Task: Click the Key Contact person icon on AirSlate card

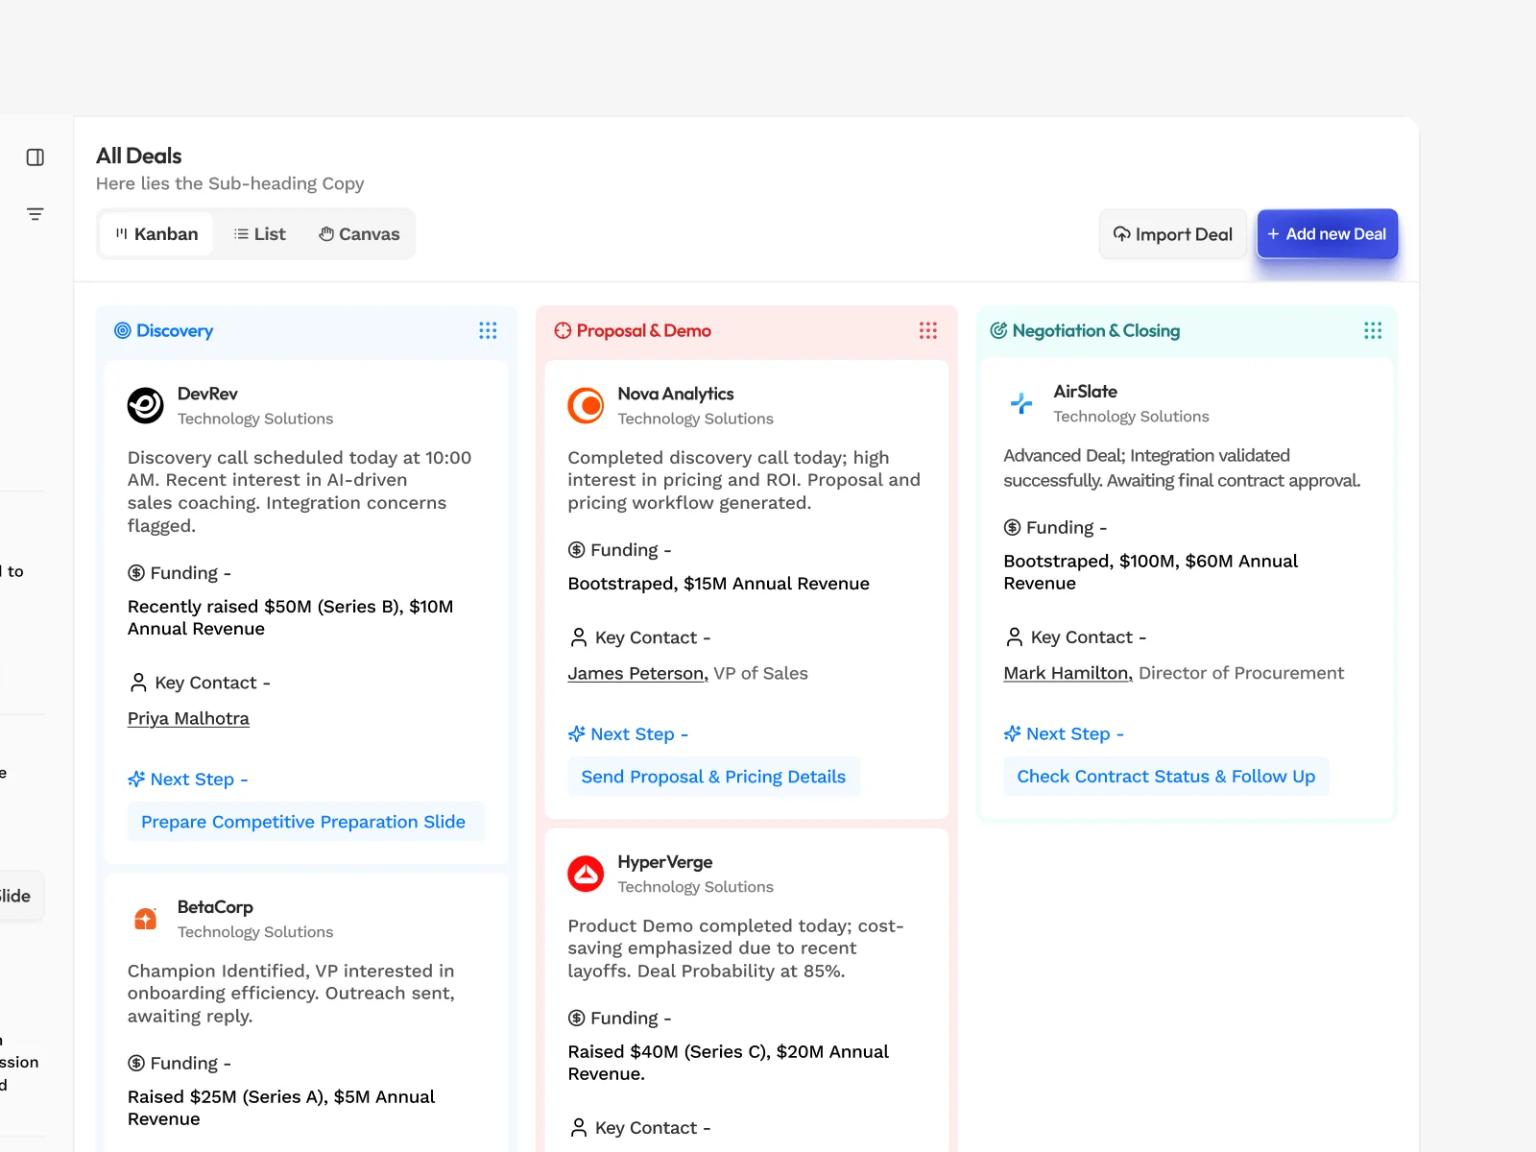Action: 1014,637
